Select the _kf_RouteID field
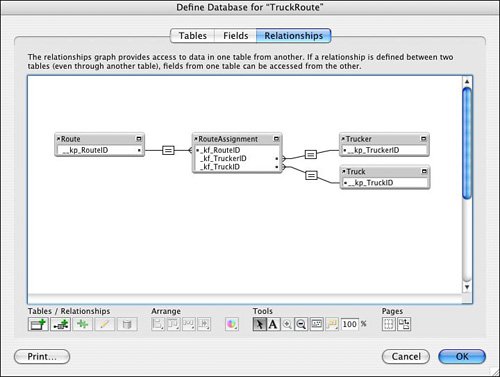The image size is (500, 377). pos(237,150)
